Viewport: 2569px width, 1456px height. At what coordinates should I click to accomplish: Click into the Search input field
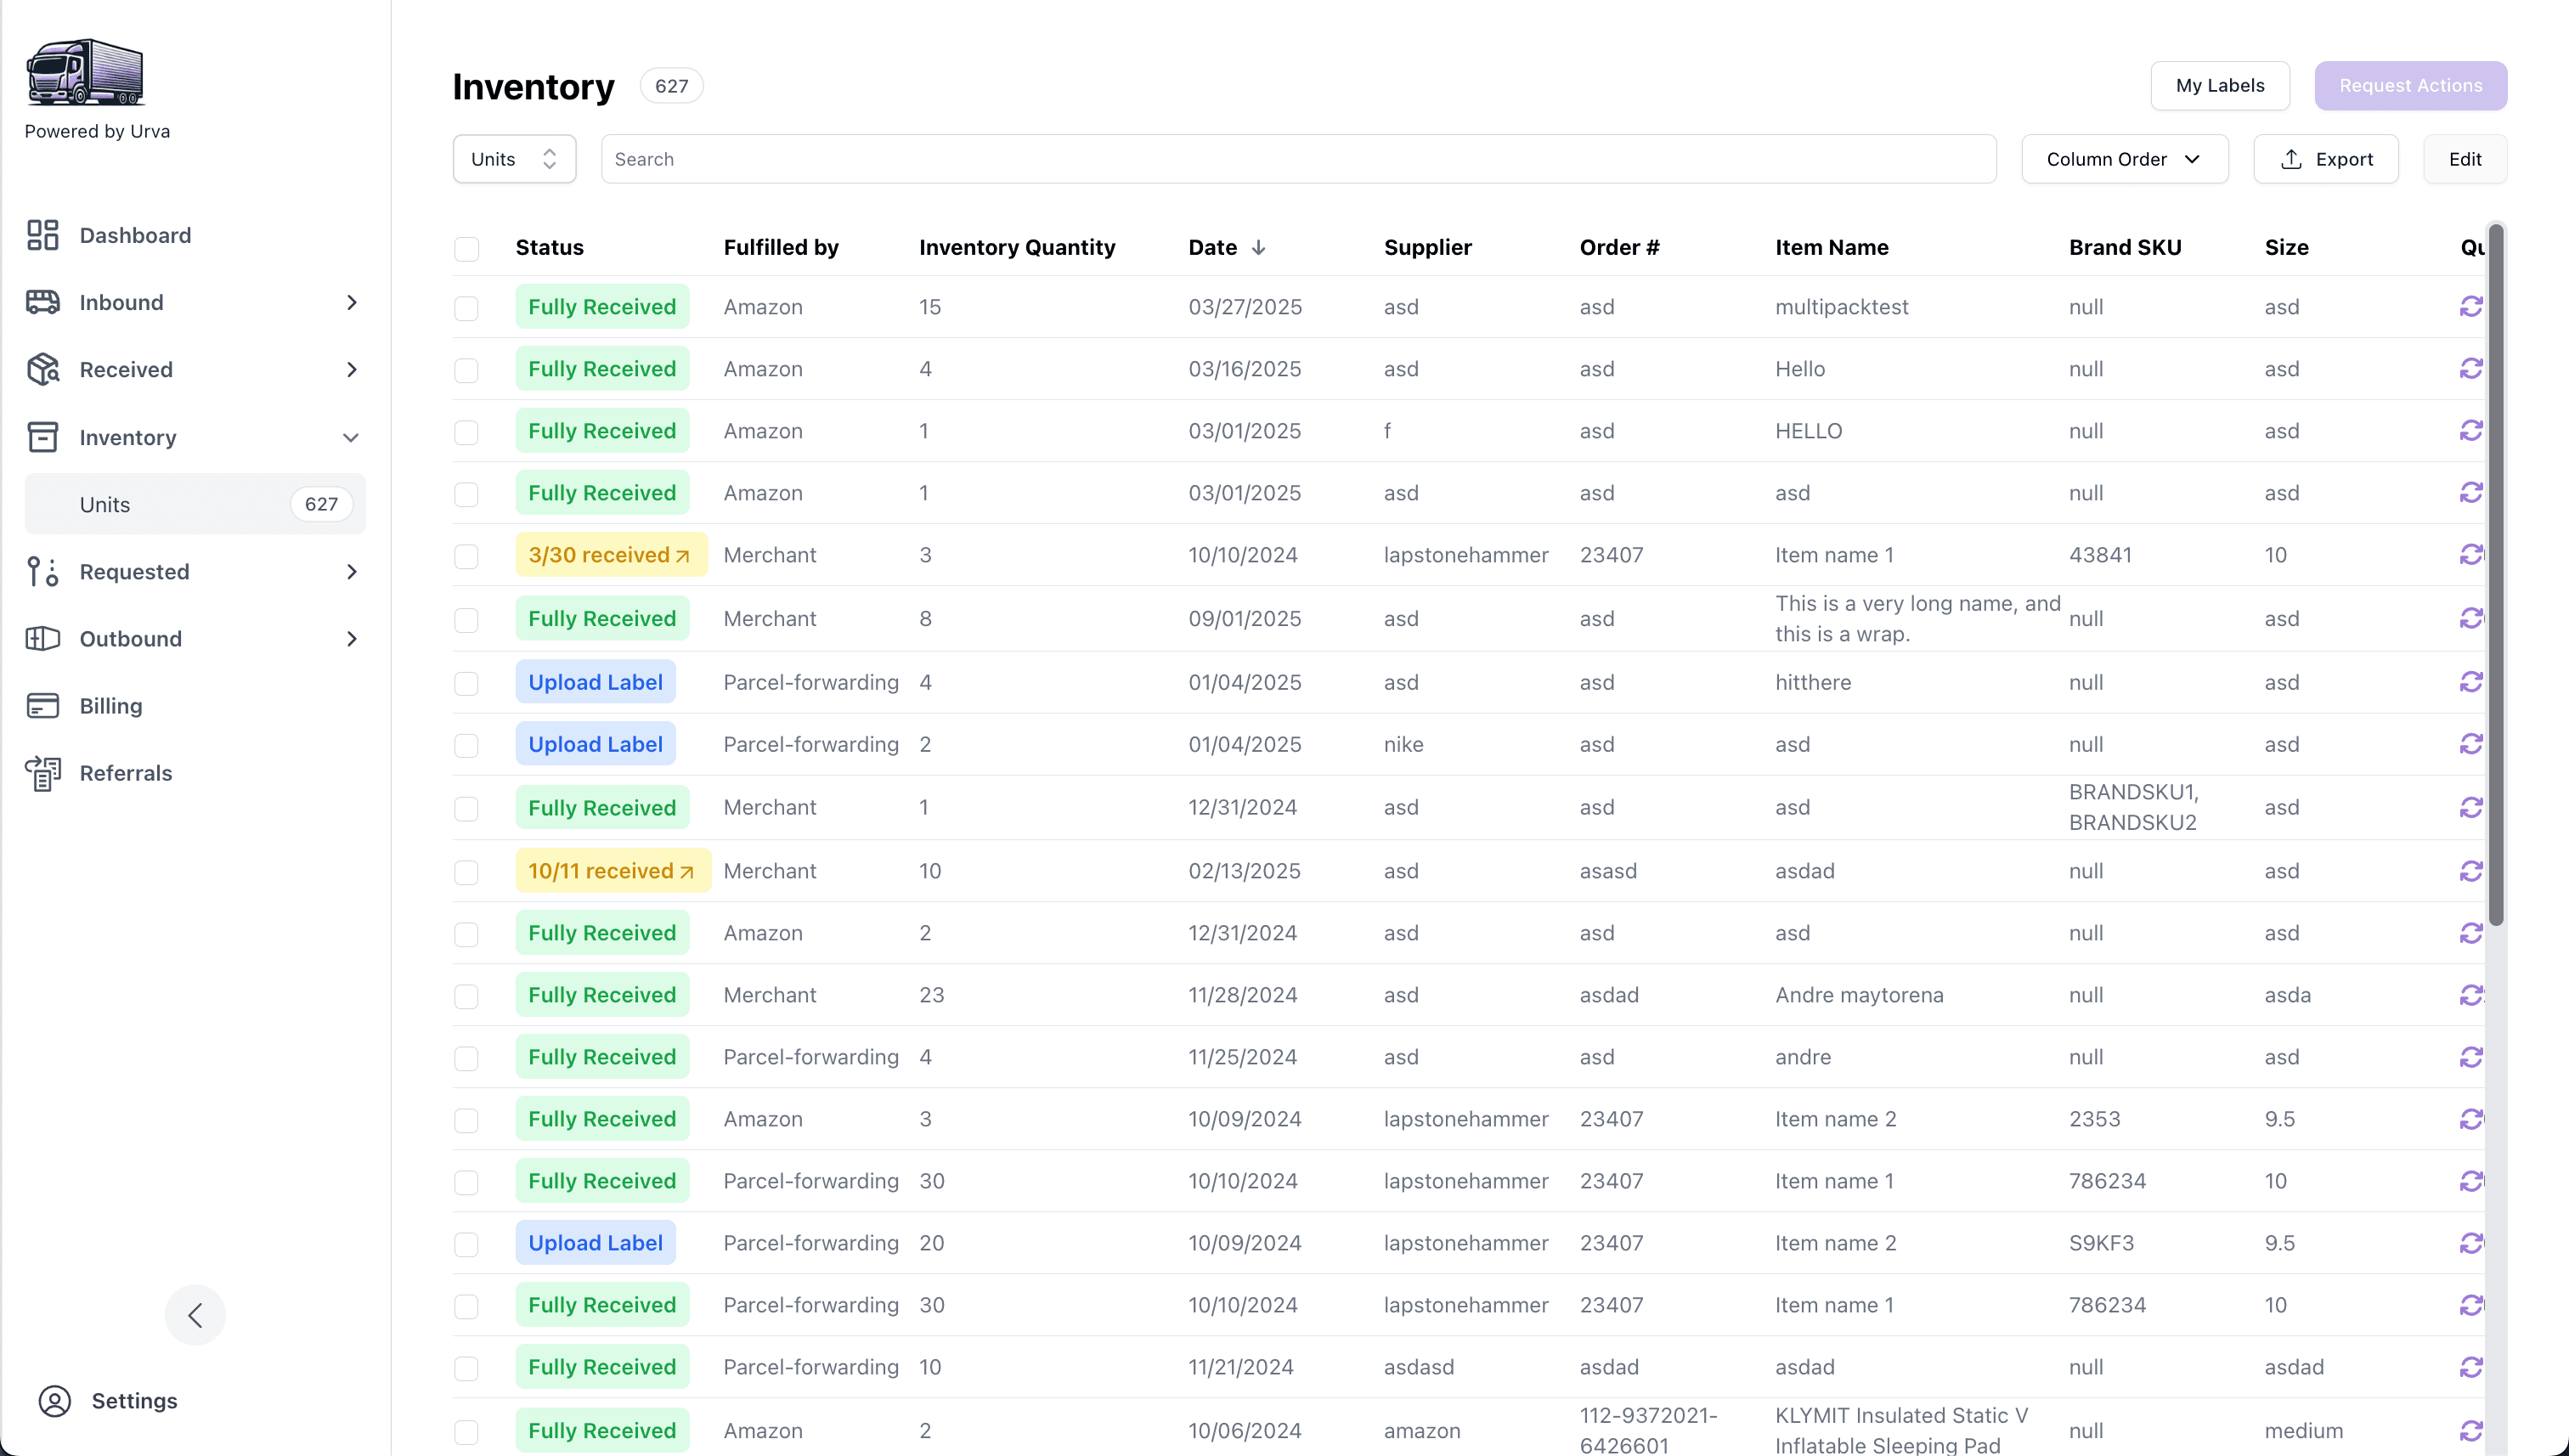(x=1297, y=159)
